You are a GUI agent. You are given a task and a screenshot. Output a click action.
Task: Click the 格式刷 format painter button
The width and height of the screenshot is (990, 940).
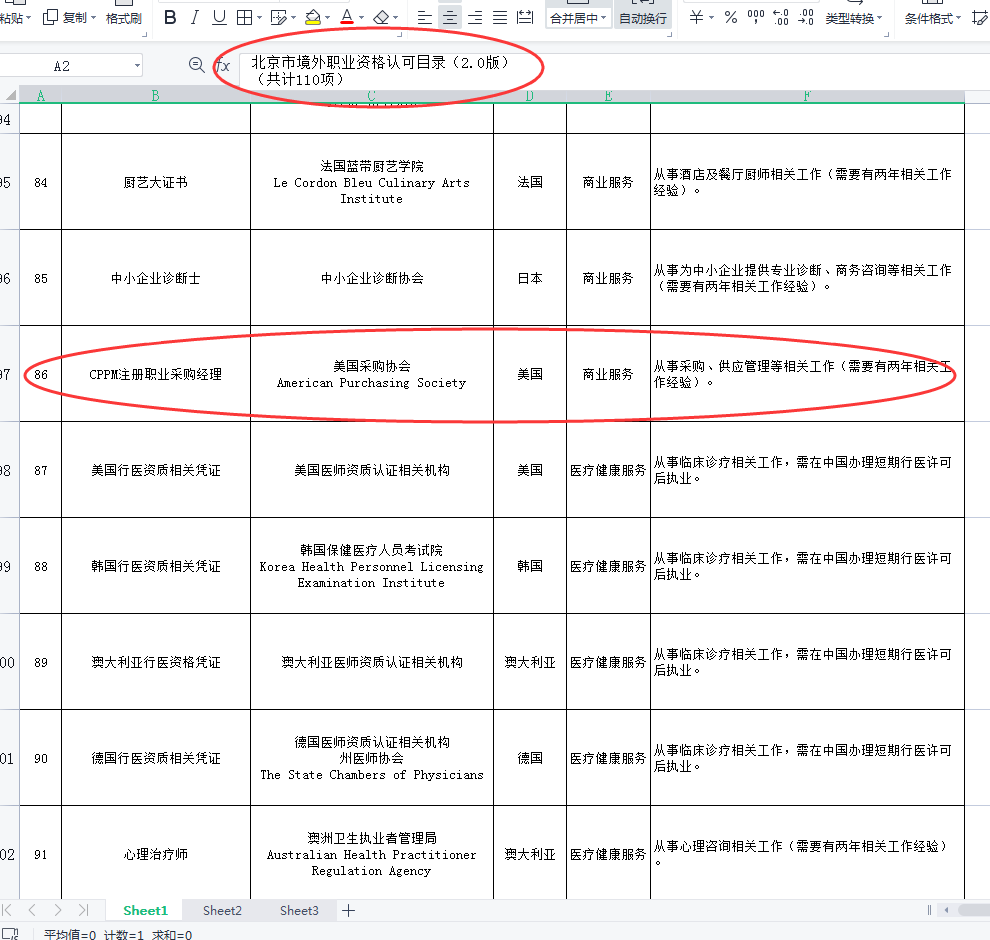123,18
